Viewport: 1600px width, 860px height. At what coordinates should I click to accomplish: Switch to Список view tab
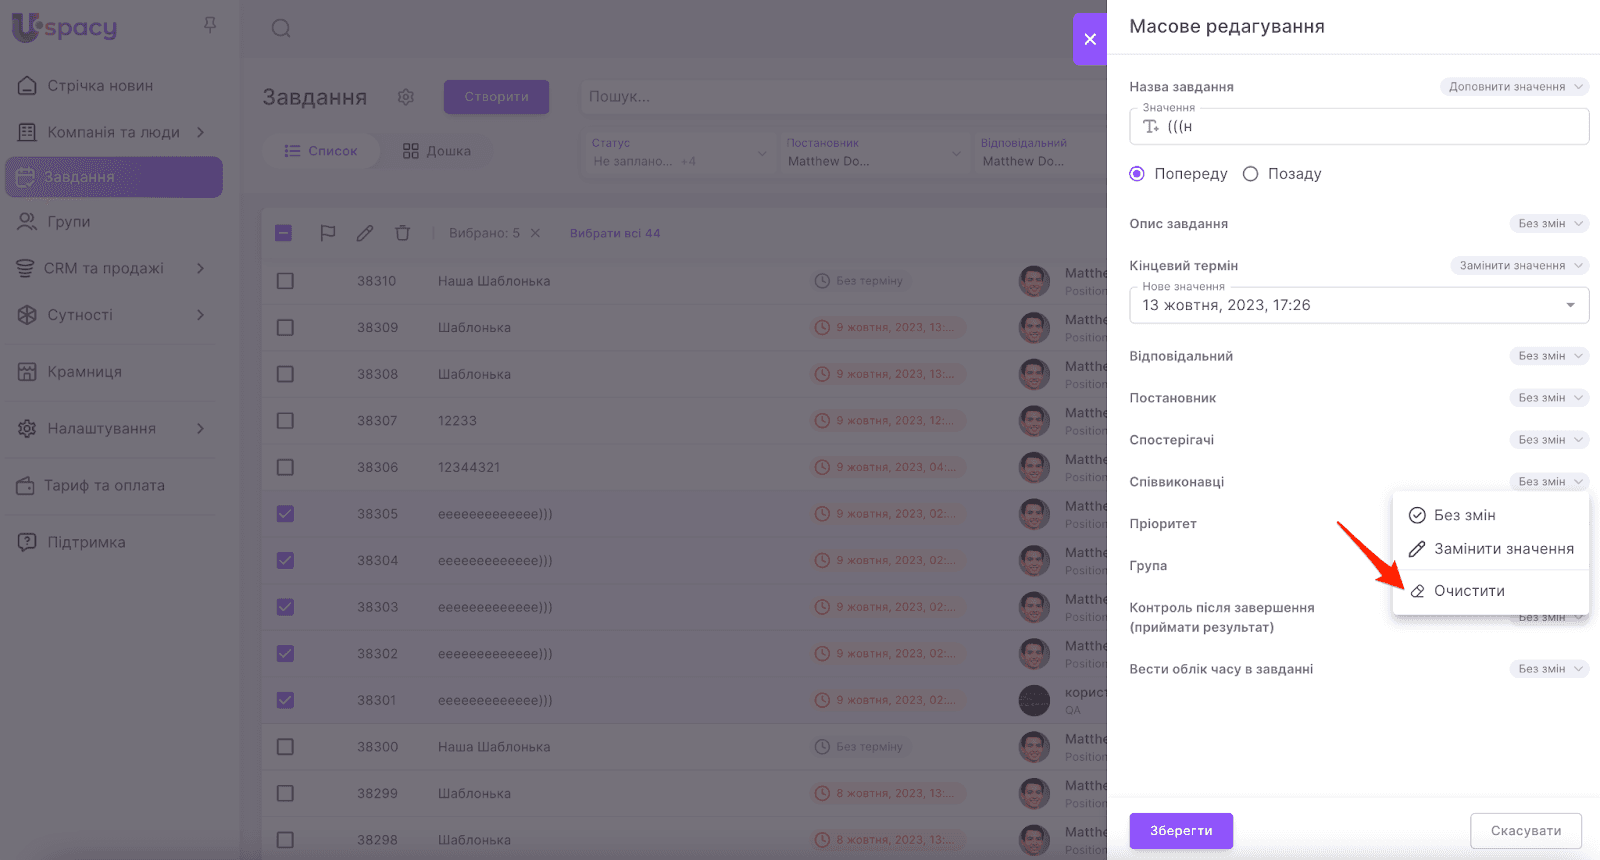(321, 151)
